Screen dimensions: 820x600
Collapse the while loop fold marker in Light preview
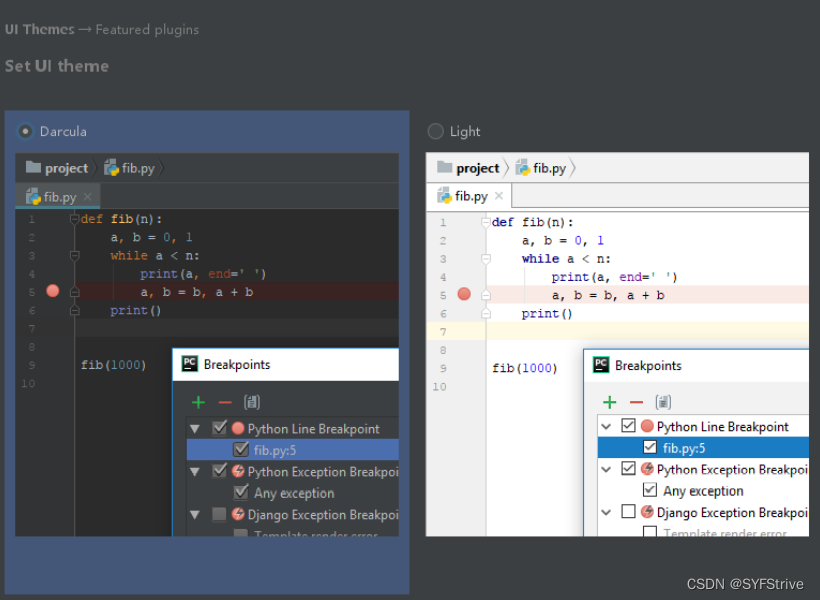[x=485, y=259]
